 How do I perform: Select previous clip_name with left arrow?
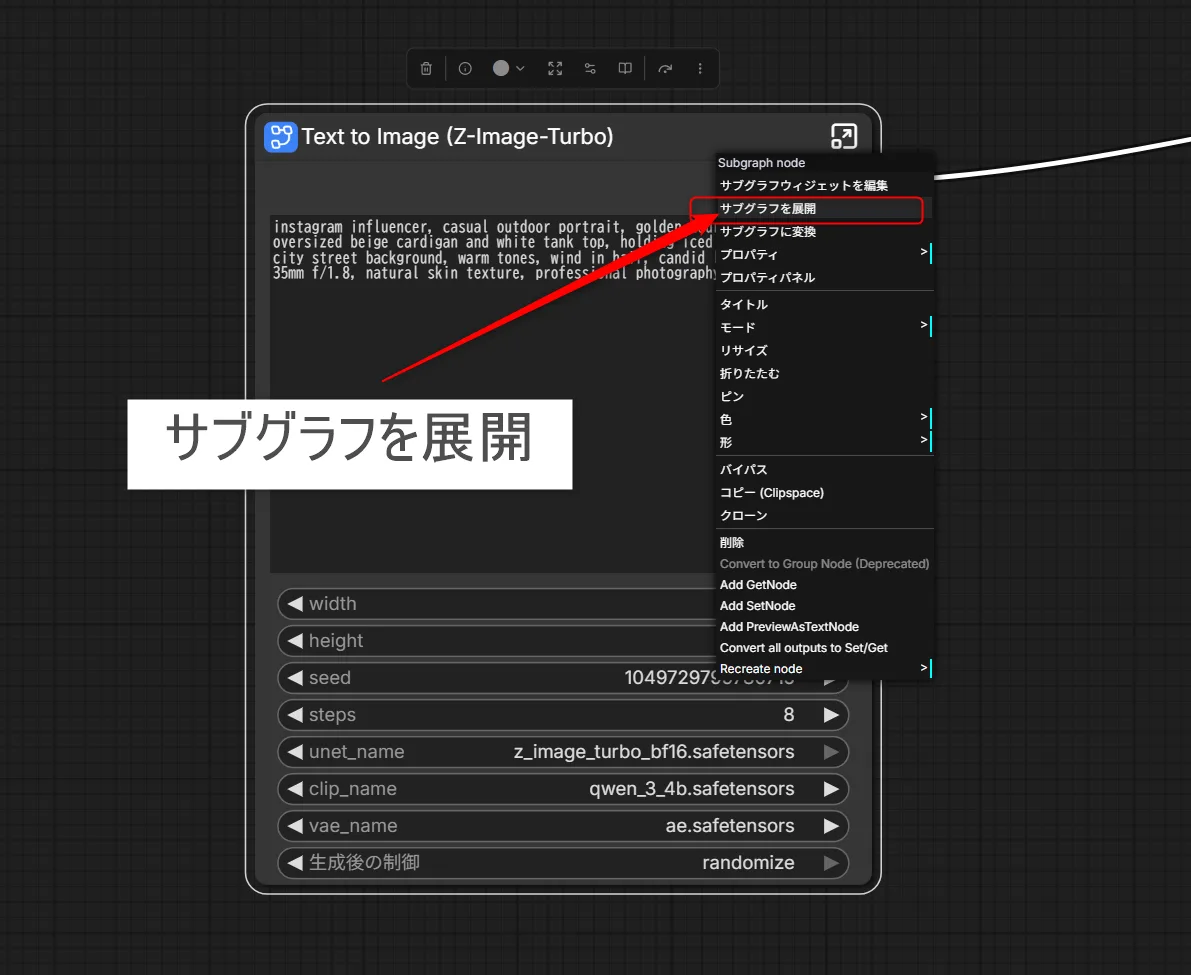[295, 789]
